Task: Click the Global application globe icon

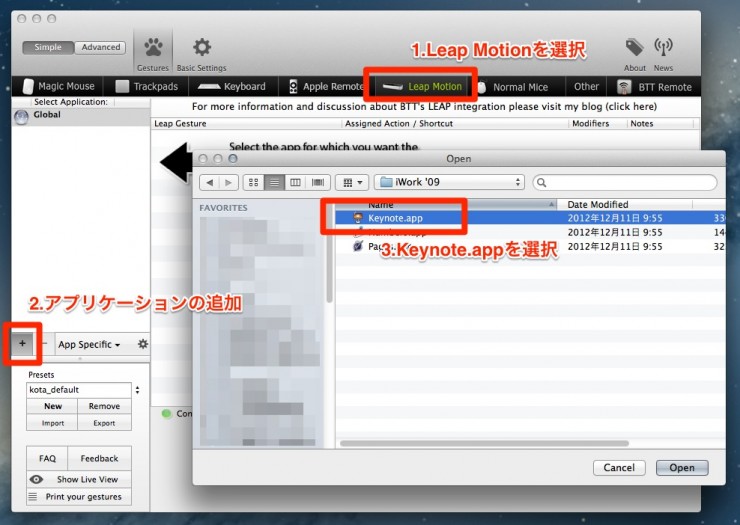Action: 21,117
